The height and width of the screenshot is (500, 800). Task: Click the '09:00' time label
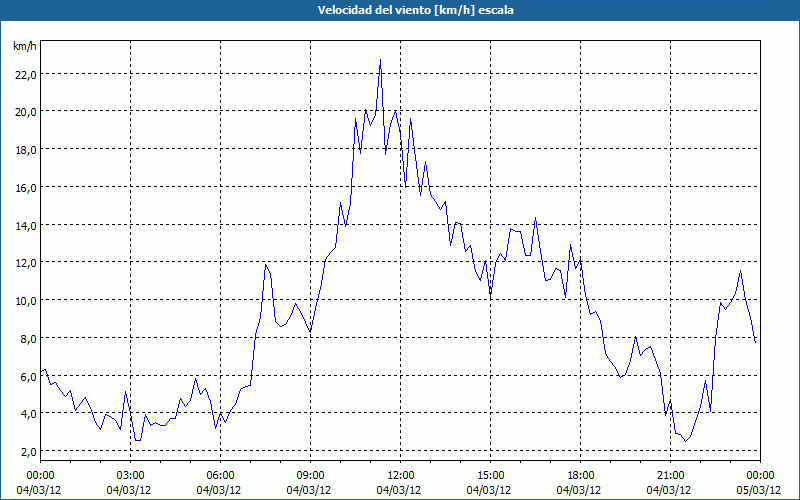(310, 476)
